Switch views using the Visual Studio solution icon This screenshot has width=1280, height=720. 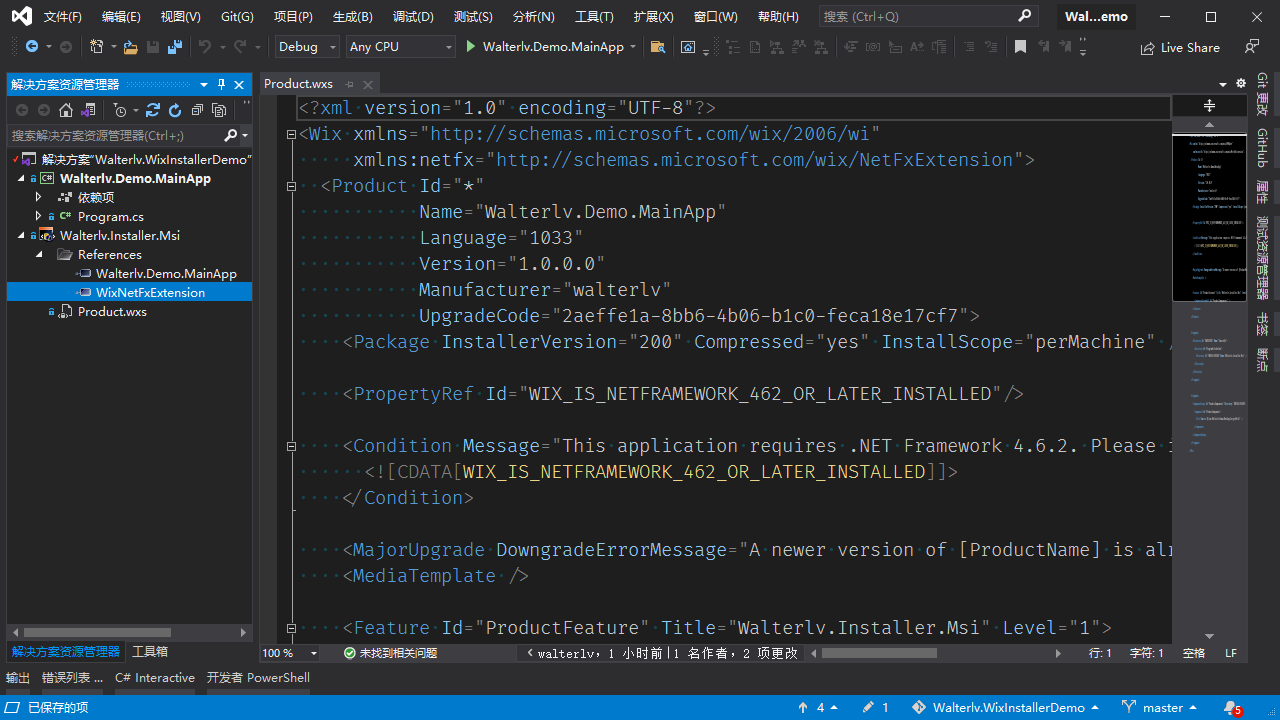click(x=89, y=110)
